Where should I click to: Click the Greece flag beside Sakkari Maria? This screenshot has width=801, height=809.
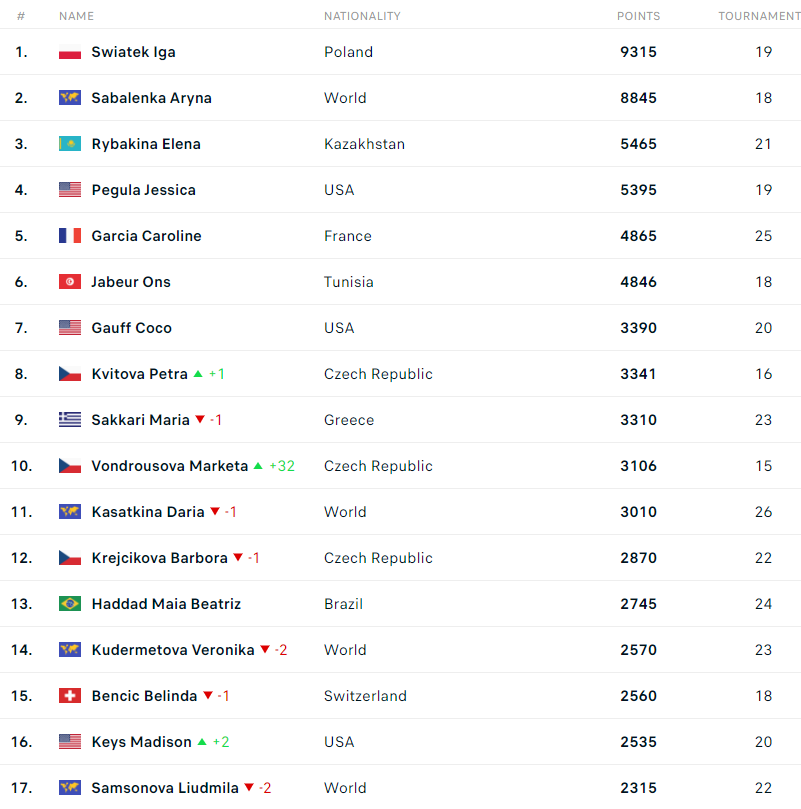tap(70, 420)
